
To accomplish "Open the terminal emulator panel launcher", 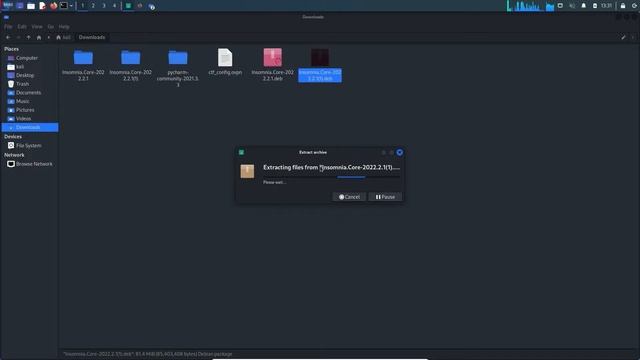I will (x=64, y=6).
